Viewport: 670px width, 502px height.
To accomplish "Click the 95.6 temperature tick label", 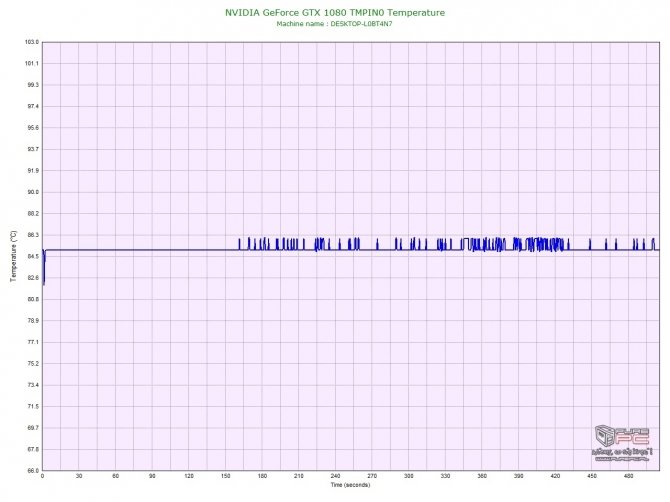I will click(x=33, y=128).
